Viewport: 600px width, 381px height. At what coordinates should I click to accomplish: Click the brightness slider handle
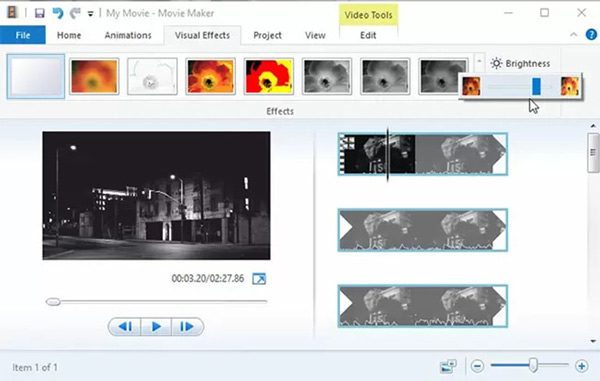(x=536, y=86)
